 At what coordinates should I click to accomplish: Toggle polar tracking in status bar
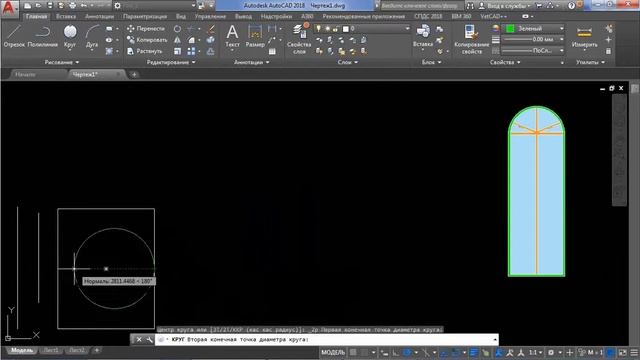coord(407,352)
